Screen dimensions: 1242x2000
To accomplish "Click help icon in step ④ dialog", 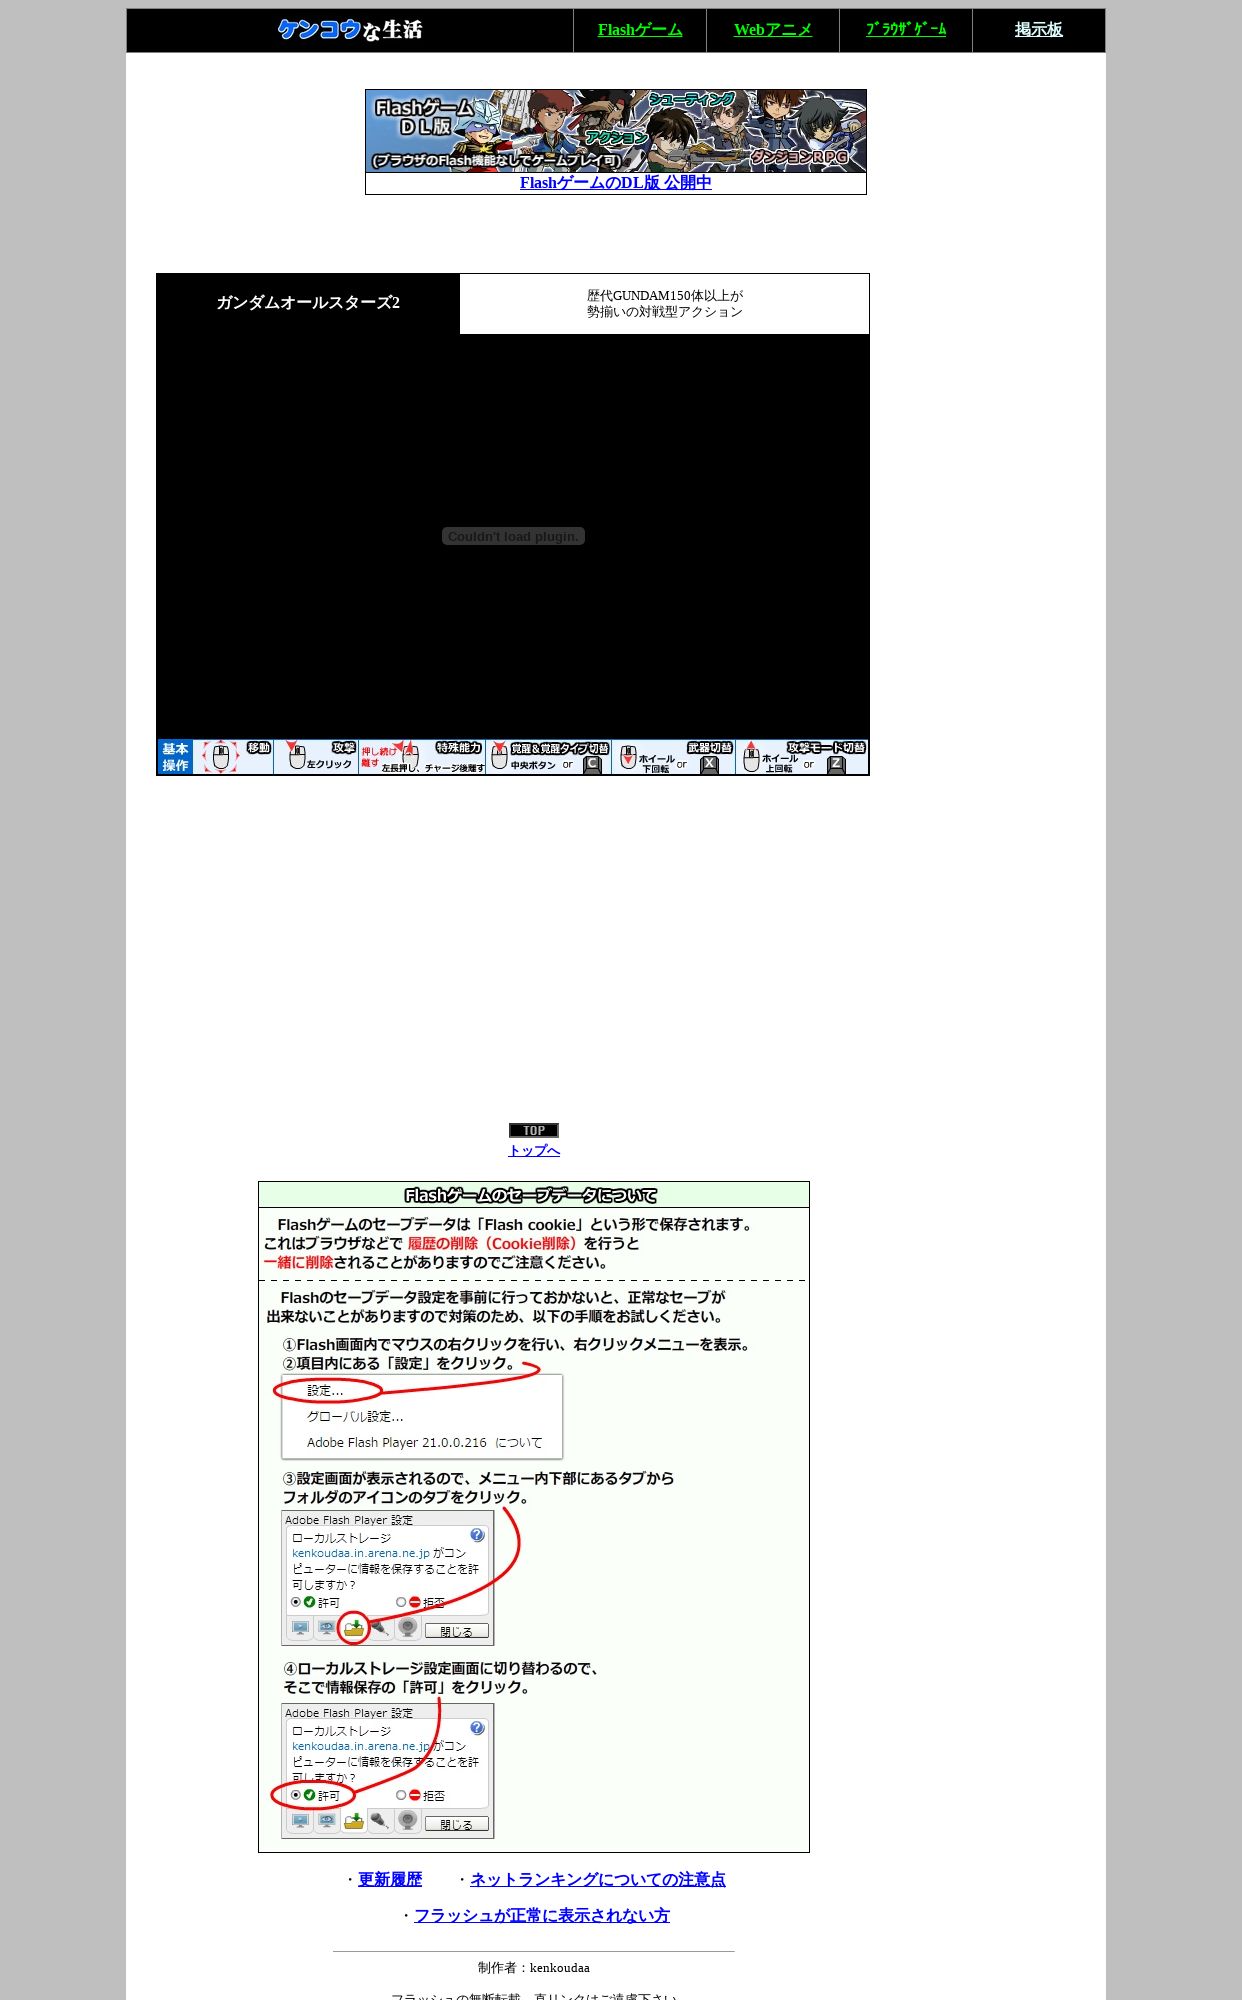I will 477,1728.
